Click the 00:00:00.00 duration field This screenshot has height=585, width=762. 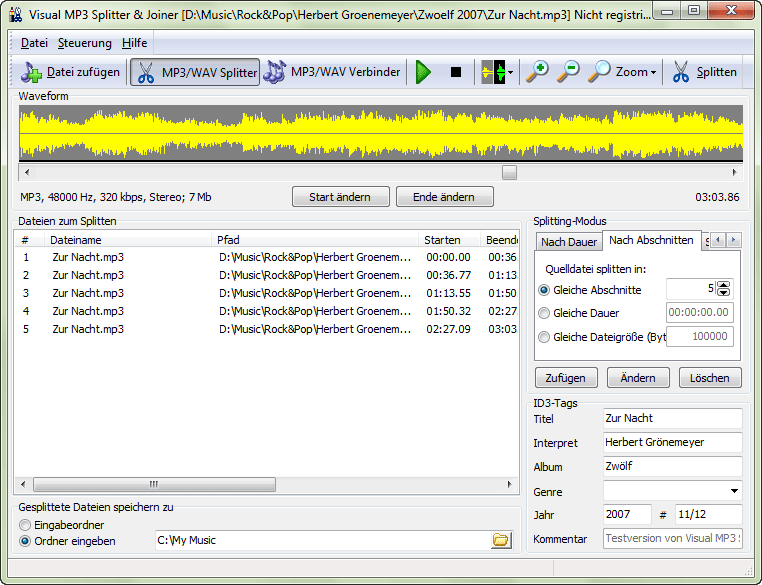coord(699,312)
